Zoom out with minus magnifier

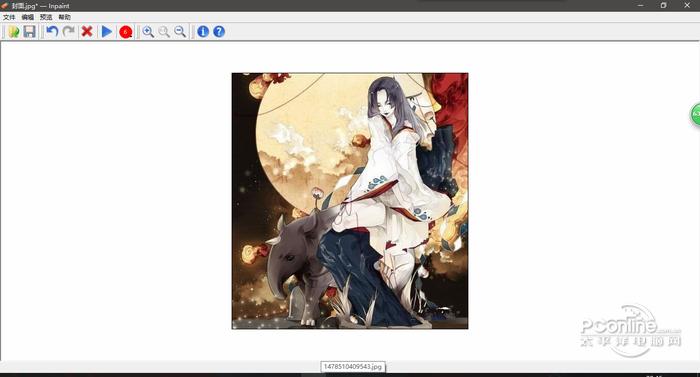coord(180,32)
